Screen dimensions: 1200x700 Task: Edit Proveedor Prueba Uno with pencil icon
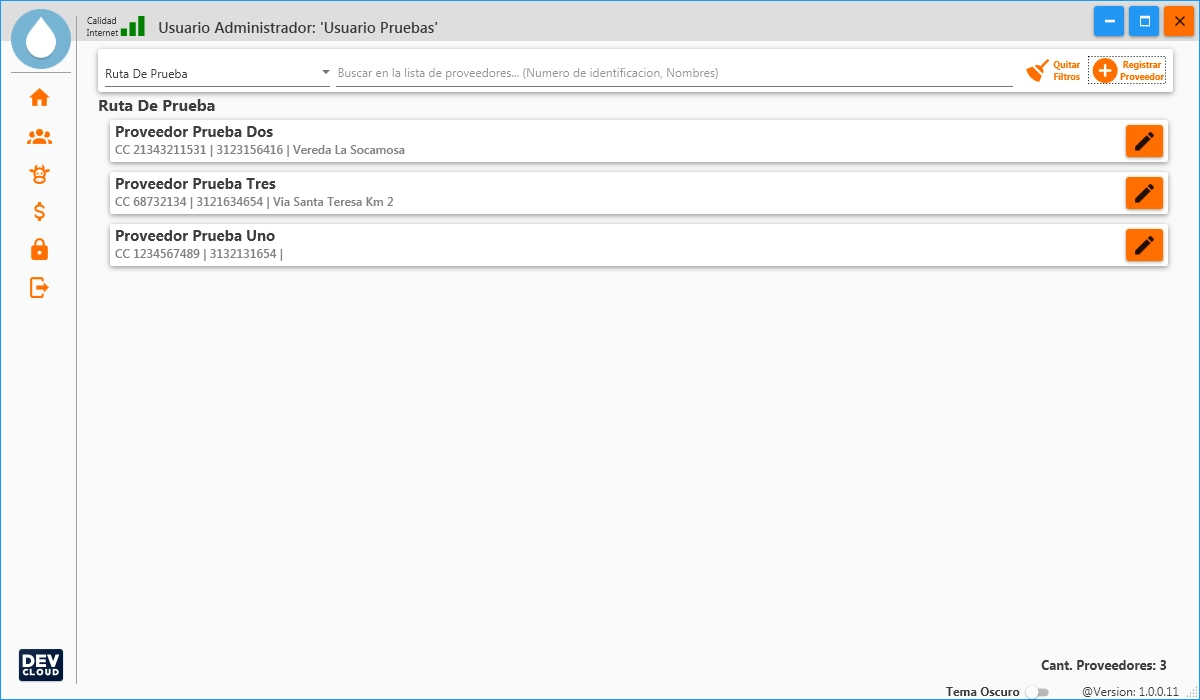coord(1144,245)
